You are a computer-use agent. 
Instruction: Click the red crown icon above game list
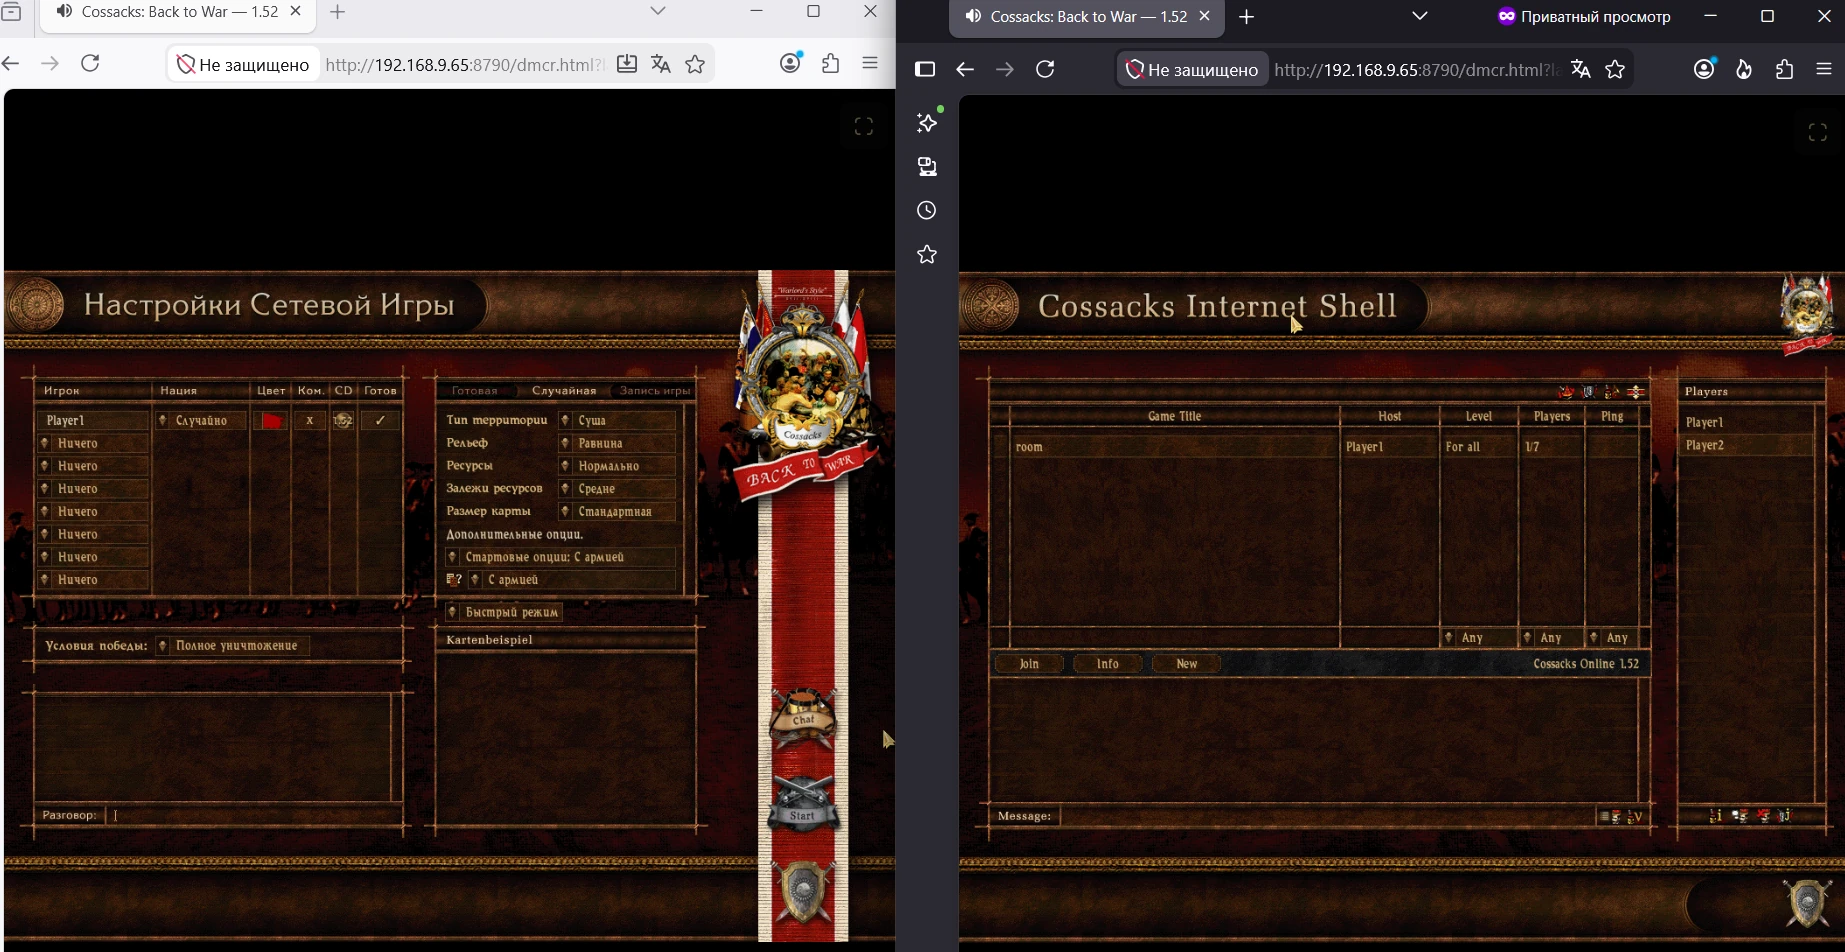(x=1566, y=392)
